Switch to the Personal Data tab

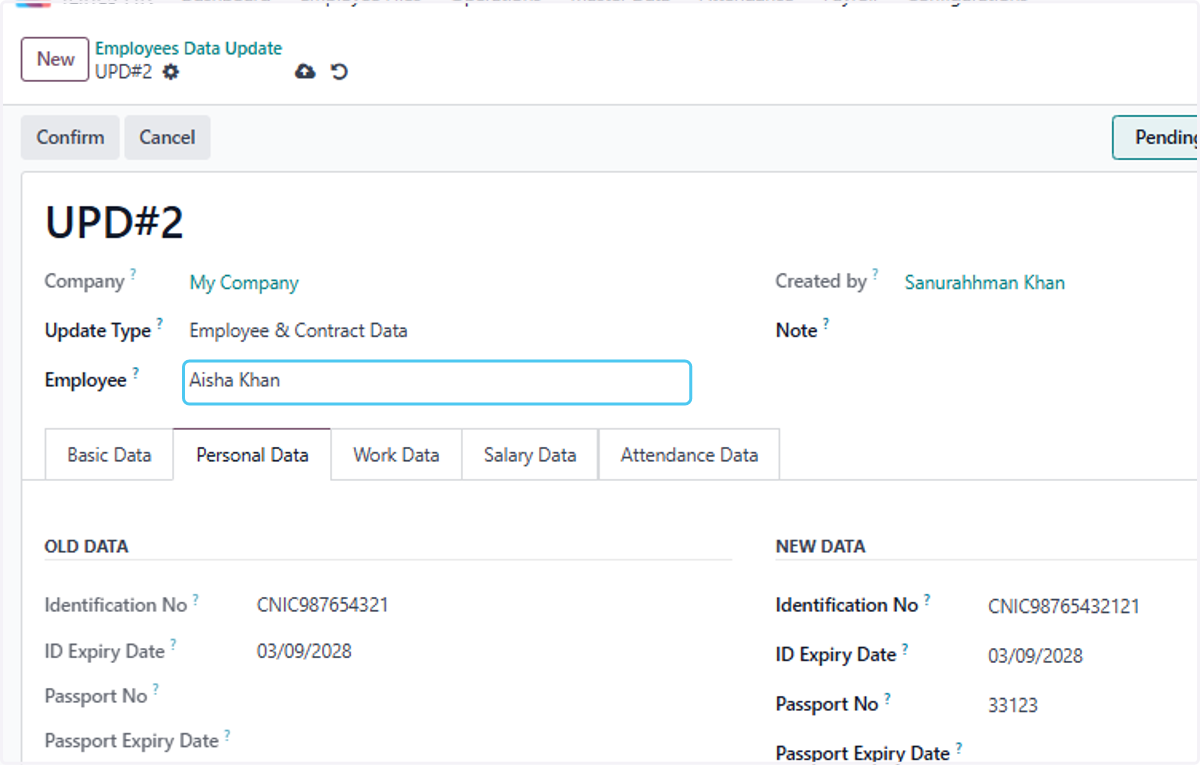252,455
